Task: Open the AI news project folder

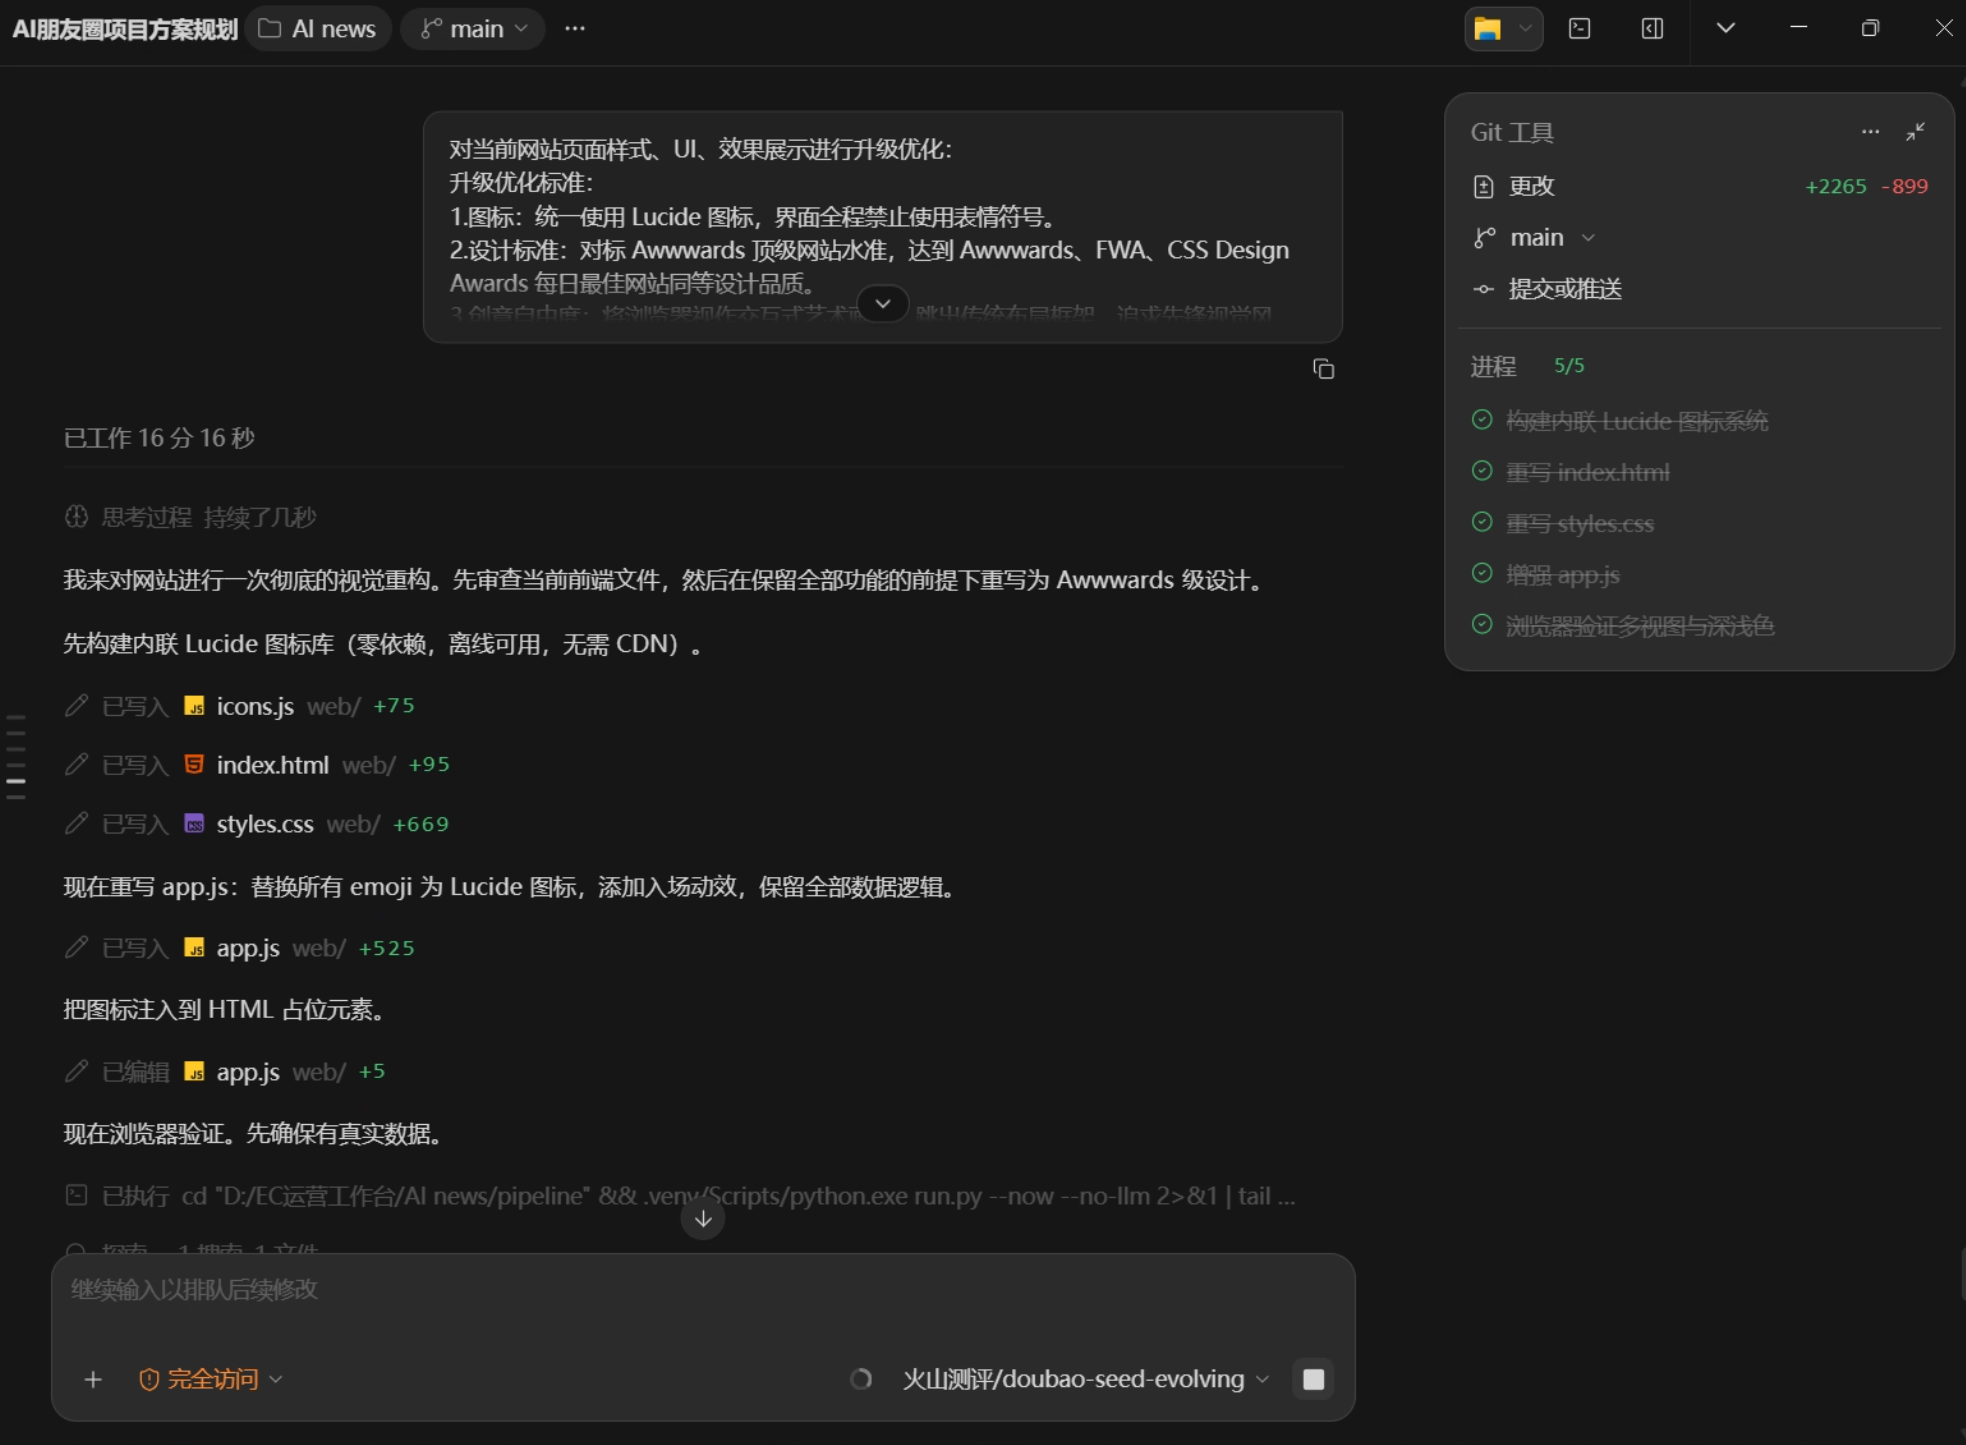Action: pos(317,29)
